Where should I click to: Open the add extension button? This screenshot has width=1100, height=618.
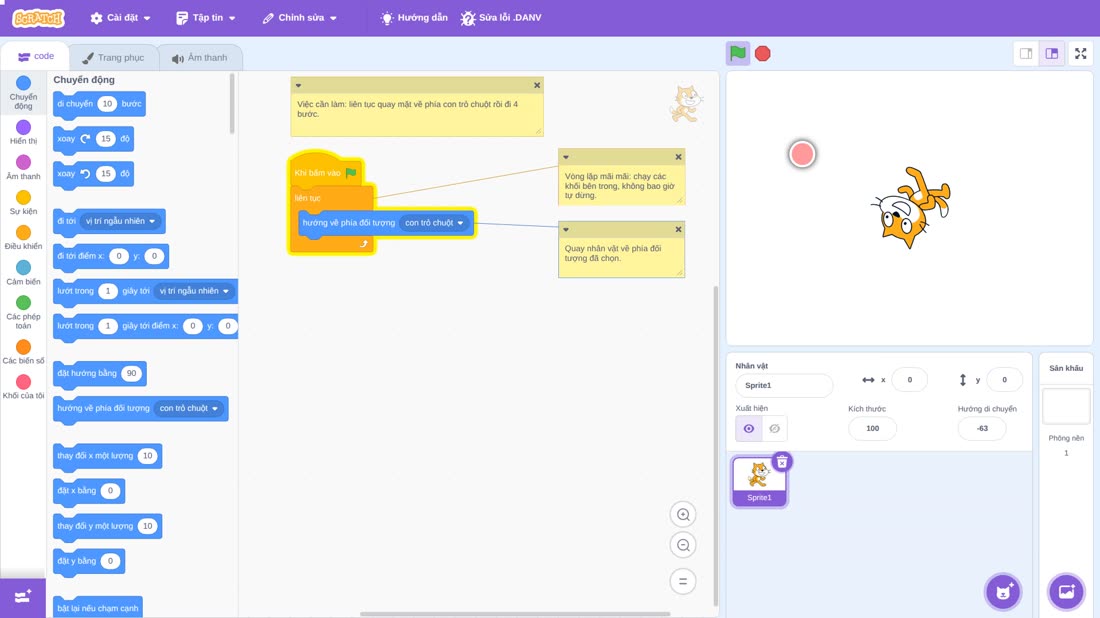[x=22, y=597]
